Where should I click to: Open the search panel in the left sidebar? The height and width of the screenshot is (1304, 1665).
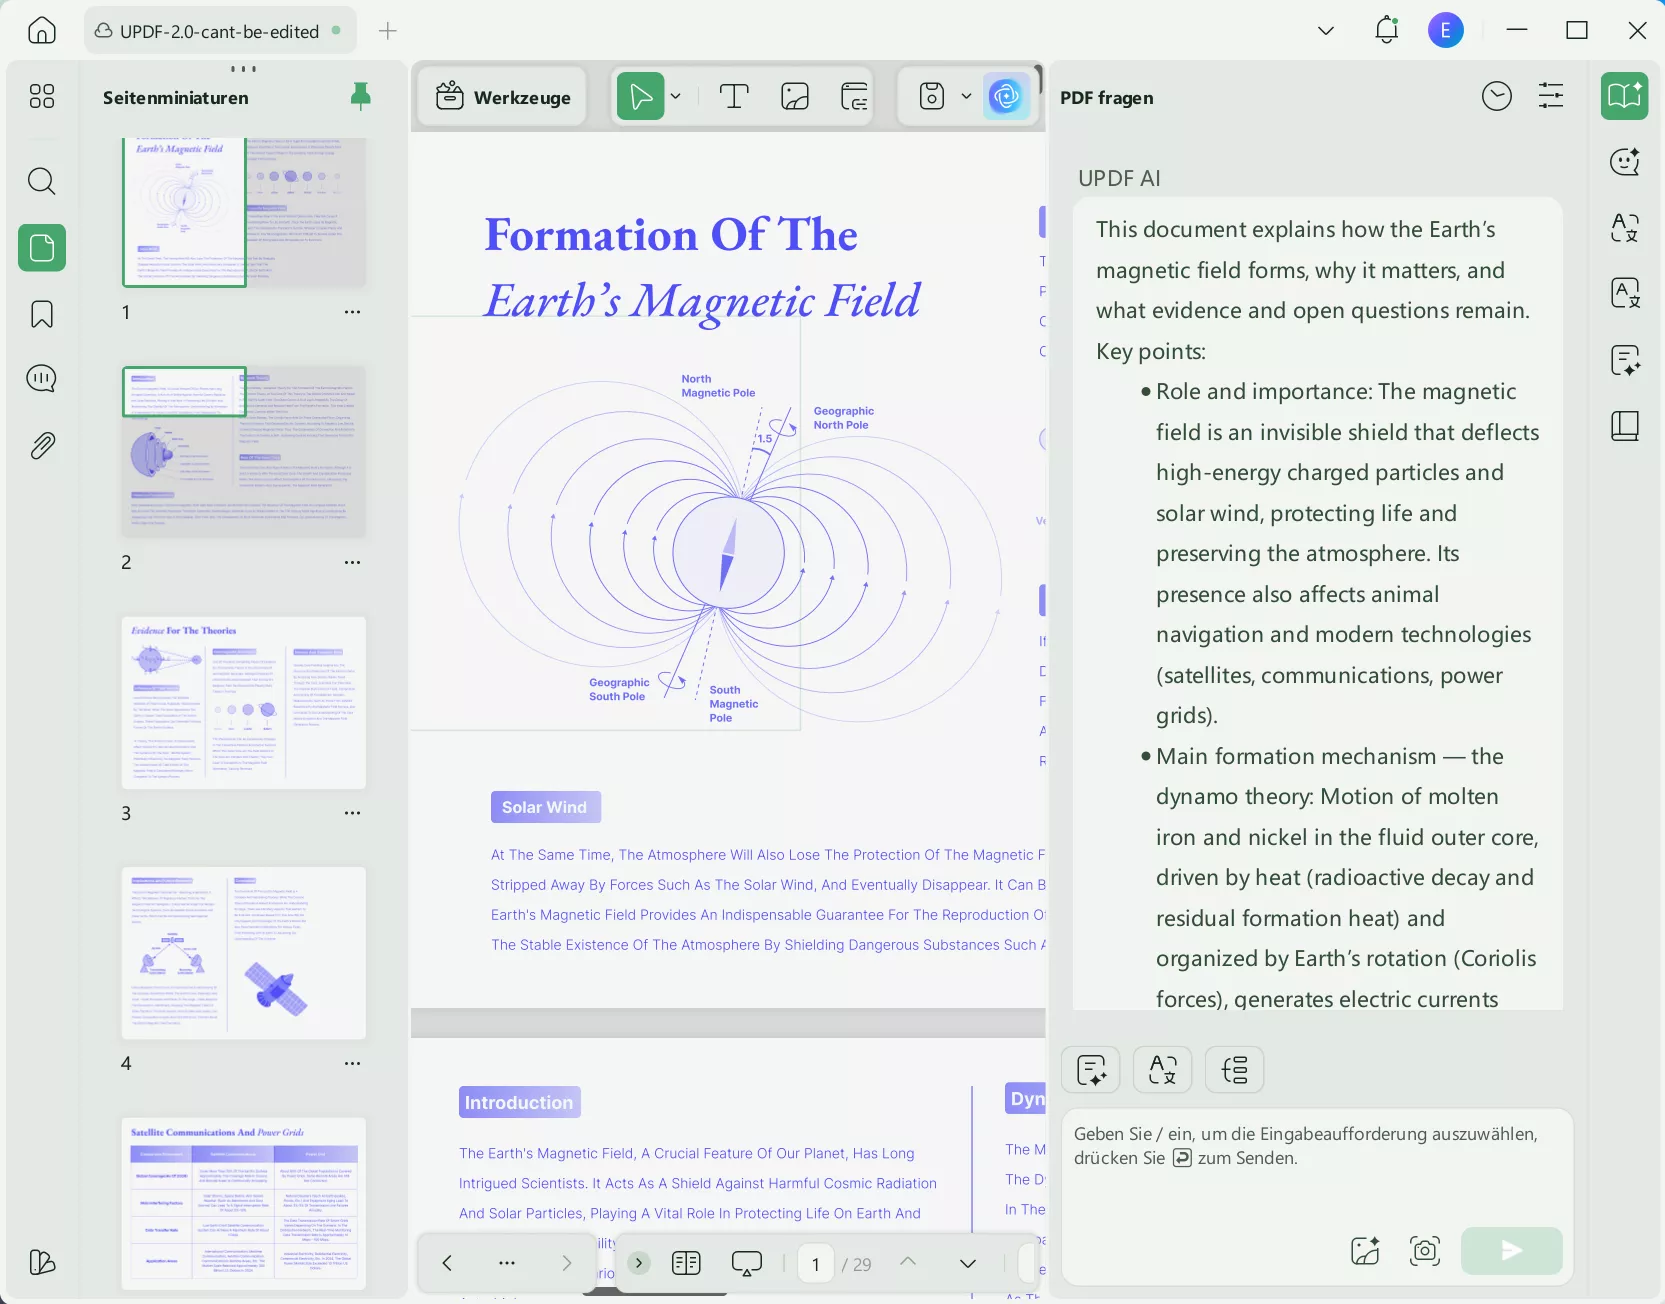(41, 182)
